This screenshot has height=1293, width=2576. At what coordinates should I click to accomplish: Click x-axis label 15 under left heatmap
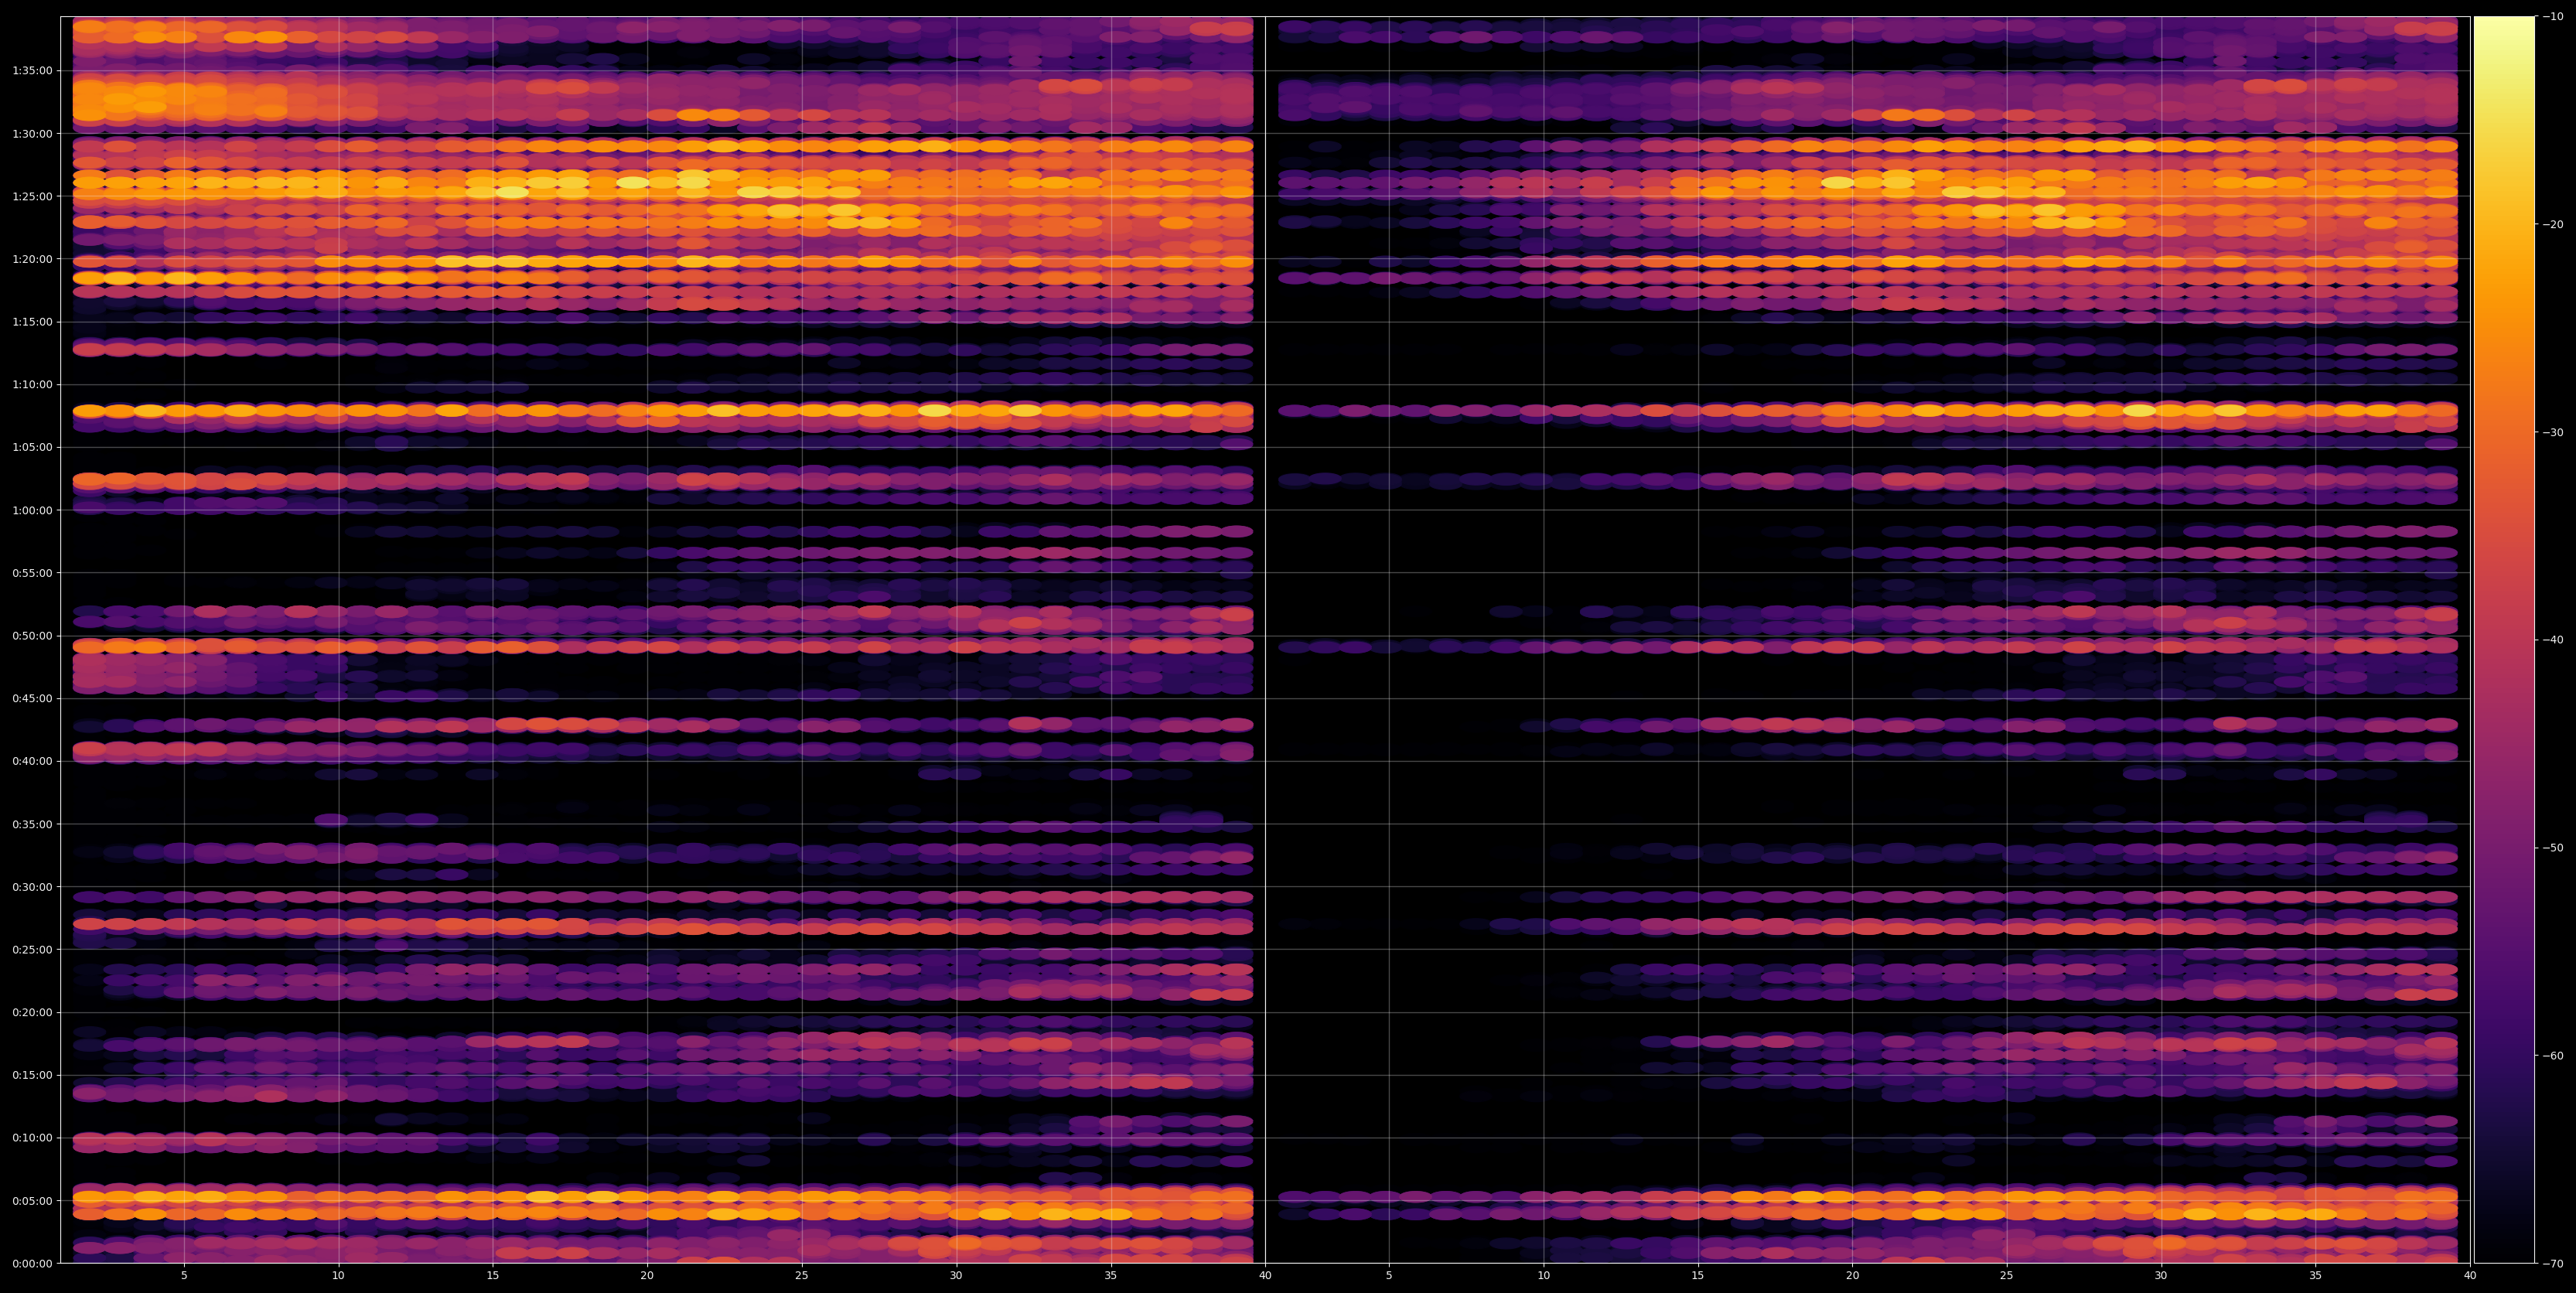(x=493, y=1276)
